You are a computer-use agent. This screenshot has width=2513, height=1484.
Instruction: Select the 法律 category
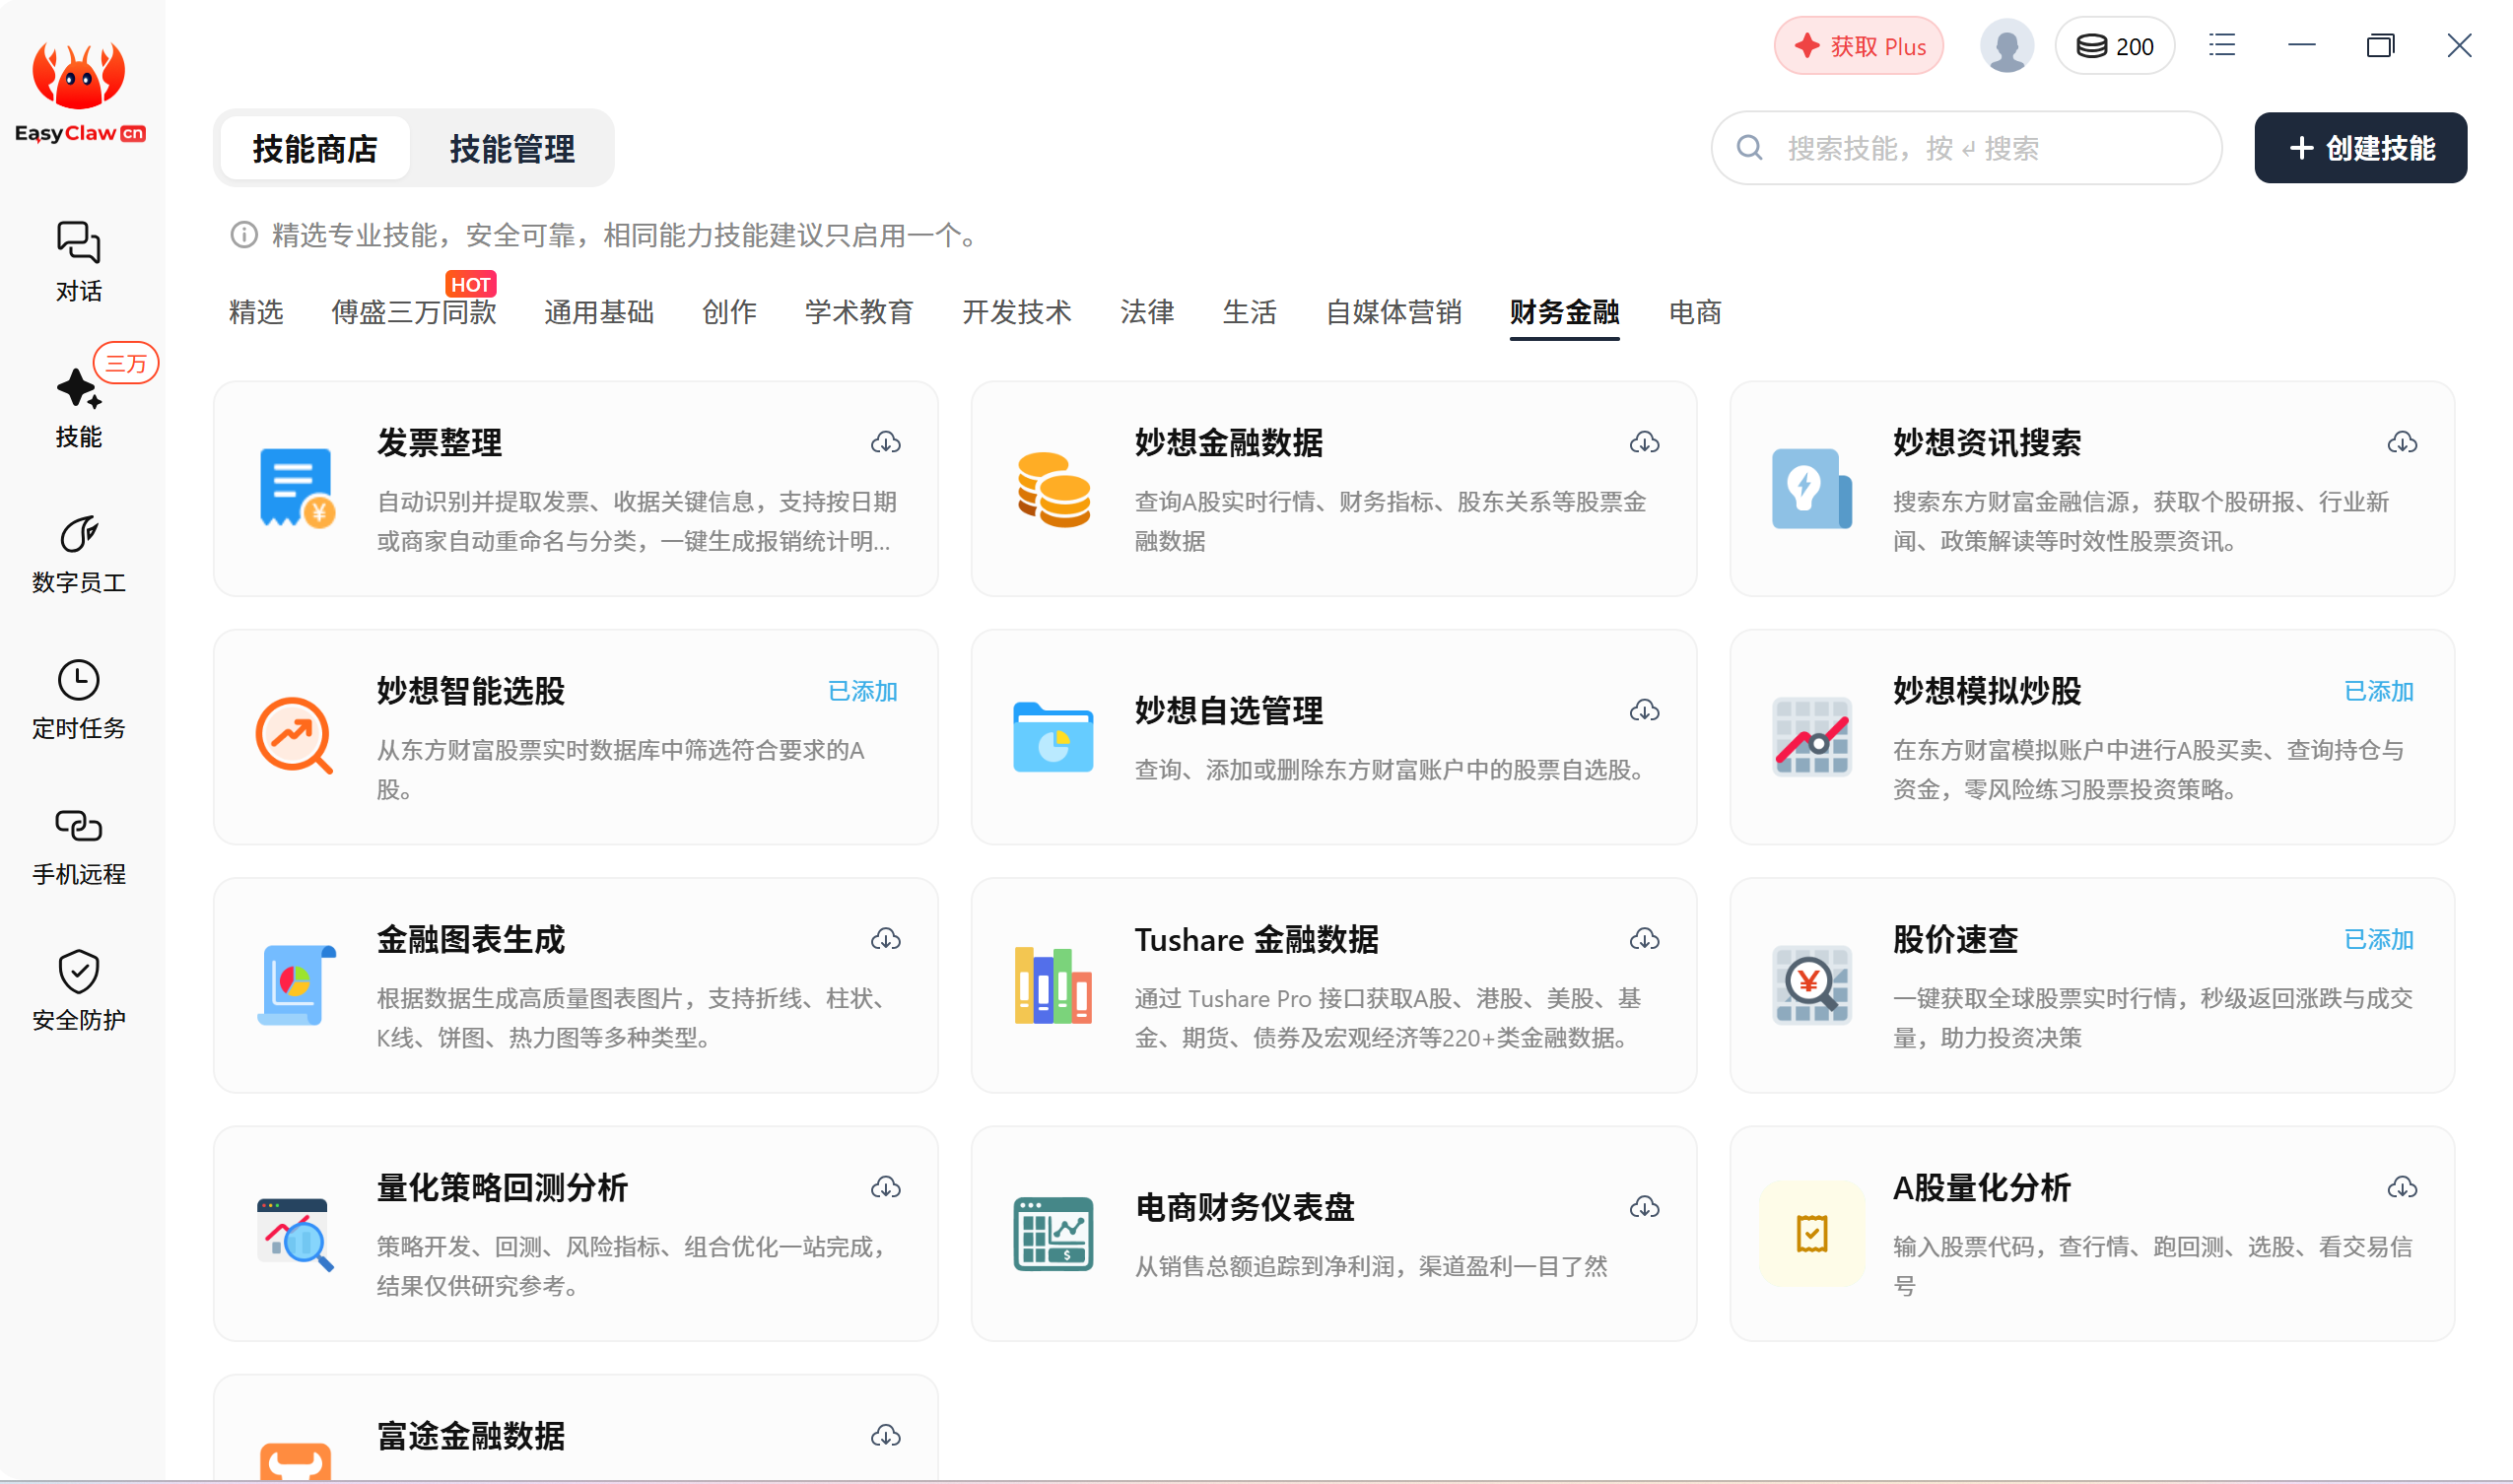point(1147,312)
